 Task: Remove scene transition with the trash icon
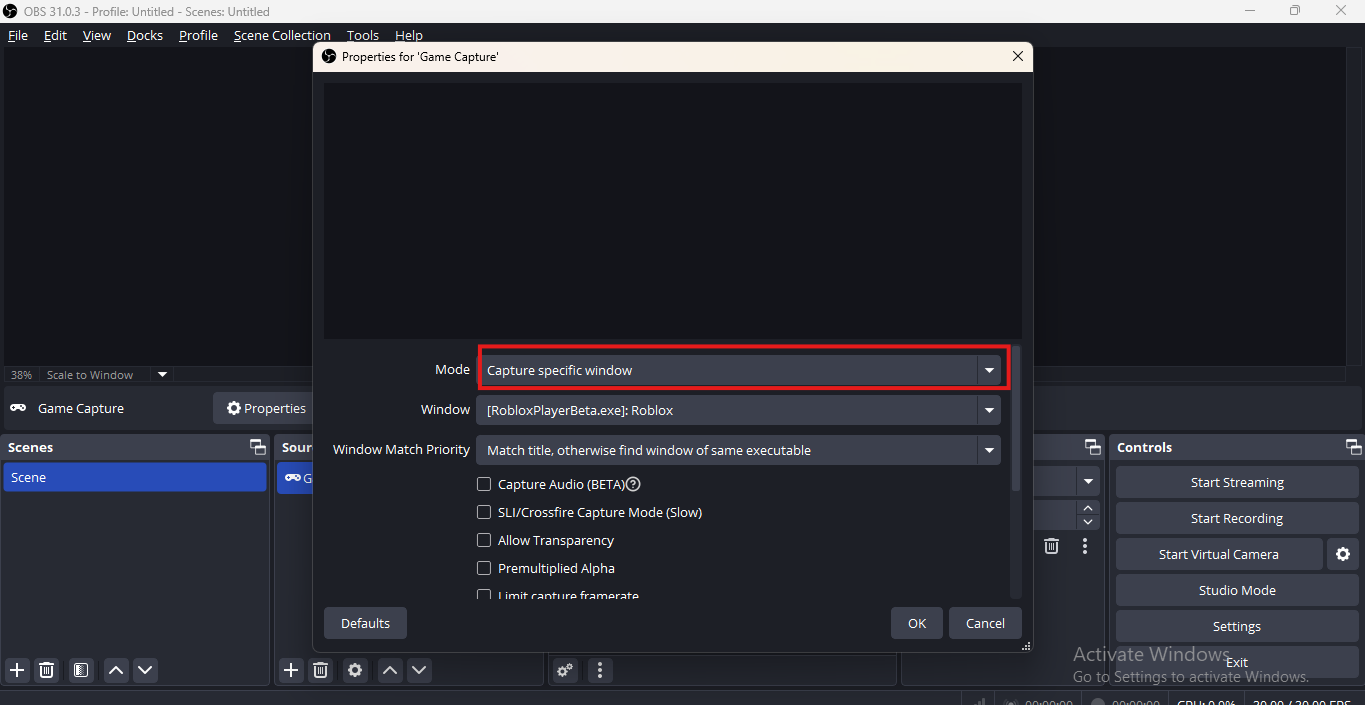(1051, 546)
